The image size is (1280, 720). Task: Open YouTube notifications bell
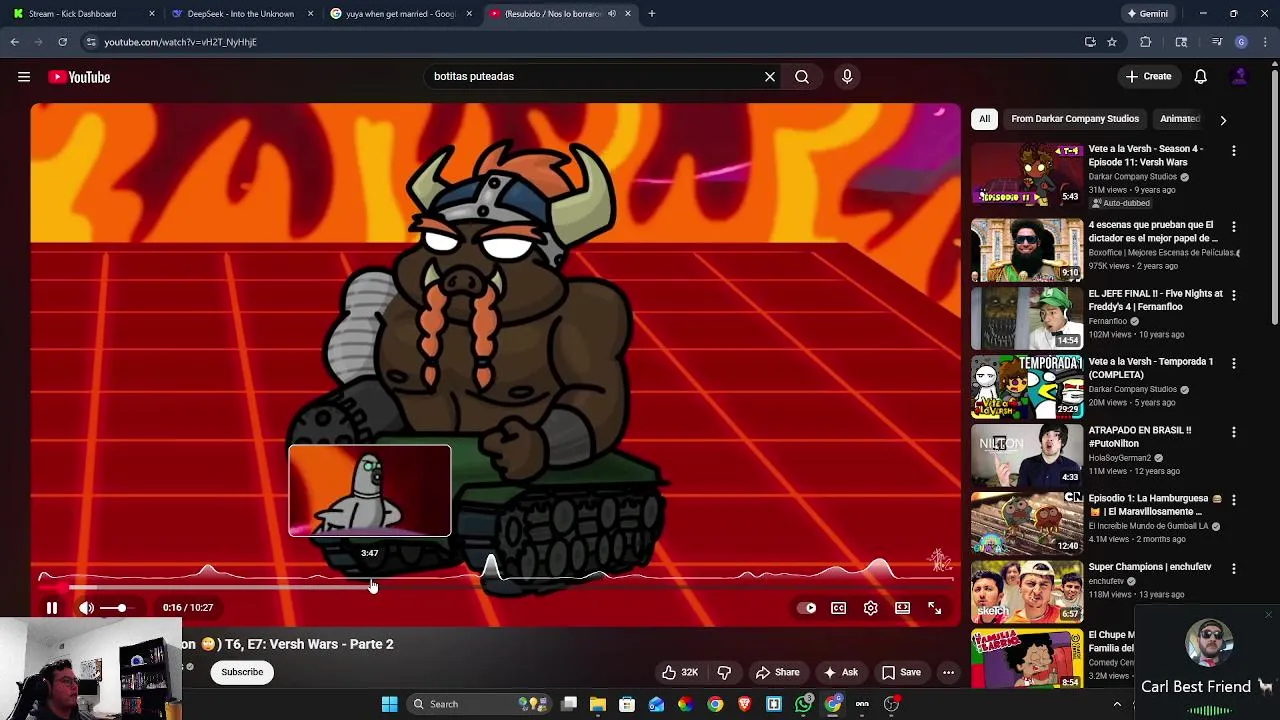[x=1201, y=76]
